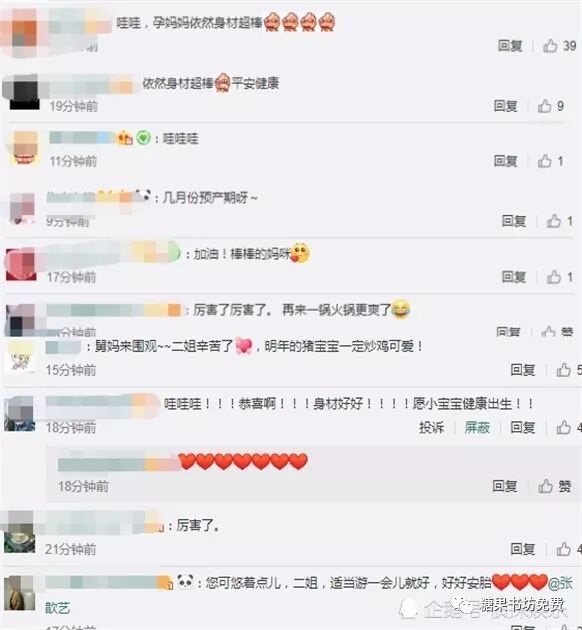Reply to the 孕妈妈依然身材超棒 comment
The width and height of the screenshot is (582, 630).
point(510,46)
